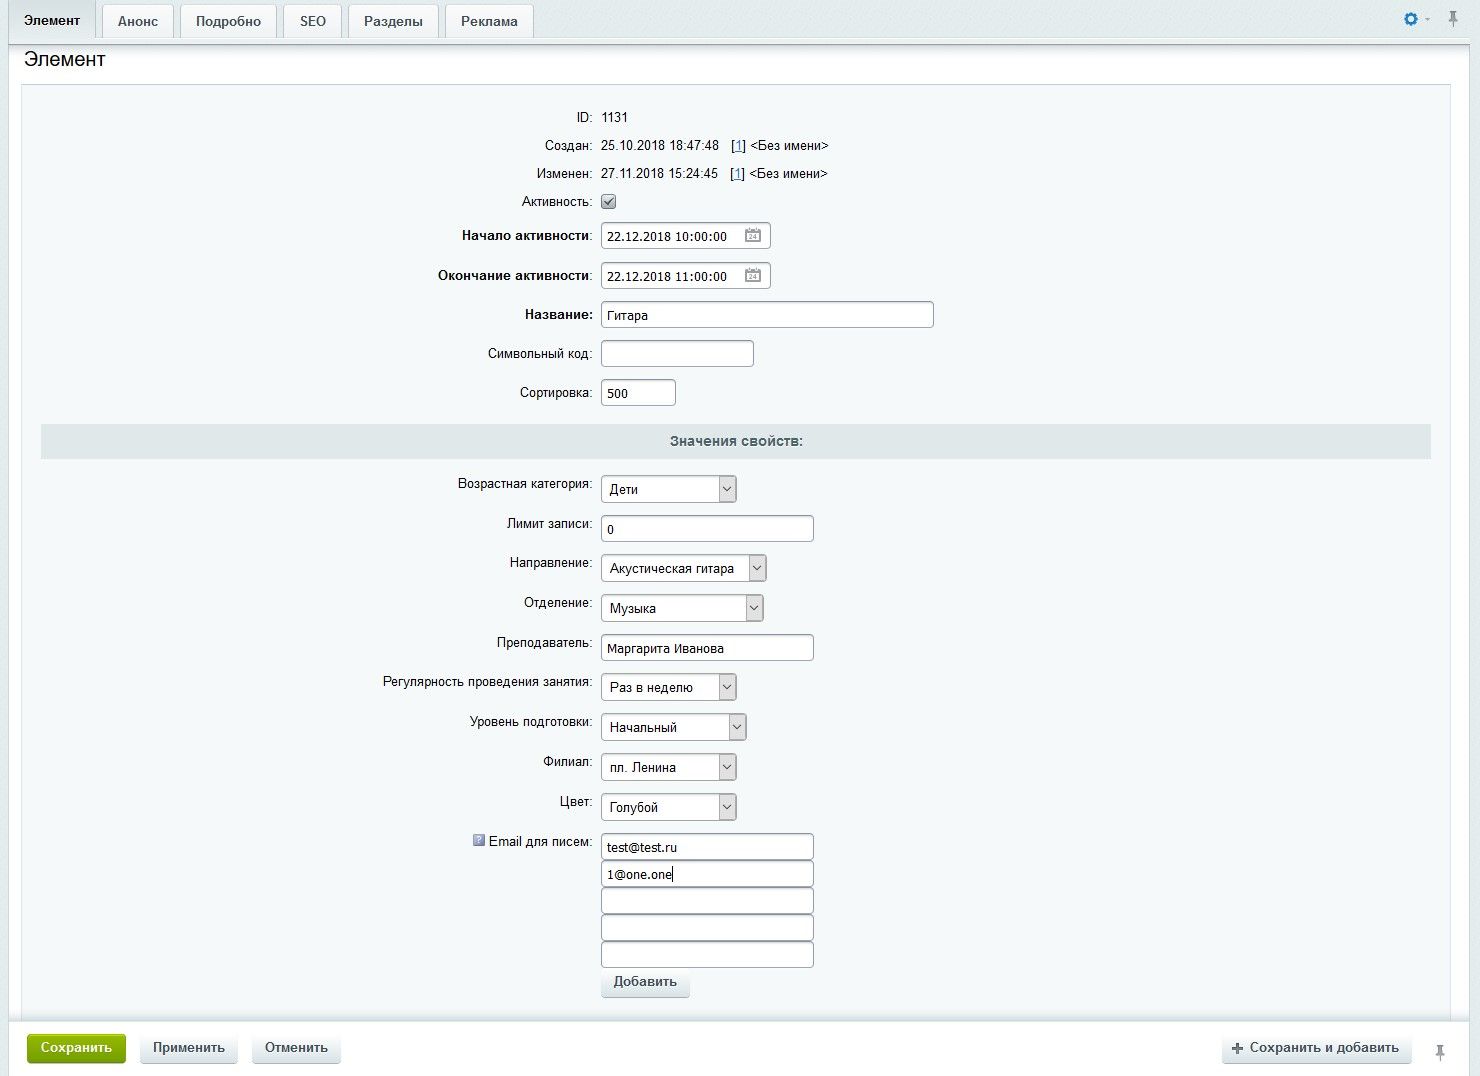Screen dimensions: 1480x1076
Task: Focus the Символьный код field
Action: 677,354
